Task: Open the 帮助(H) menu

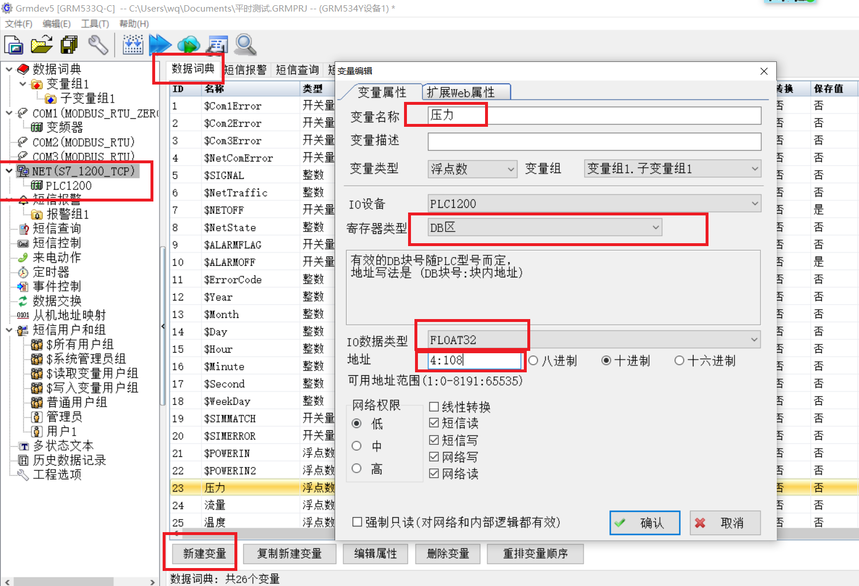Action: 134,24
